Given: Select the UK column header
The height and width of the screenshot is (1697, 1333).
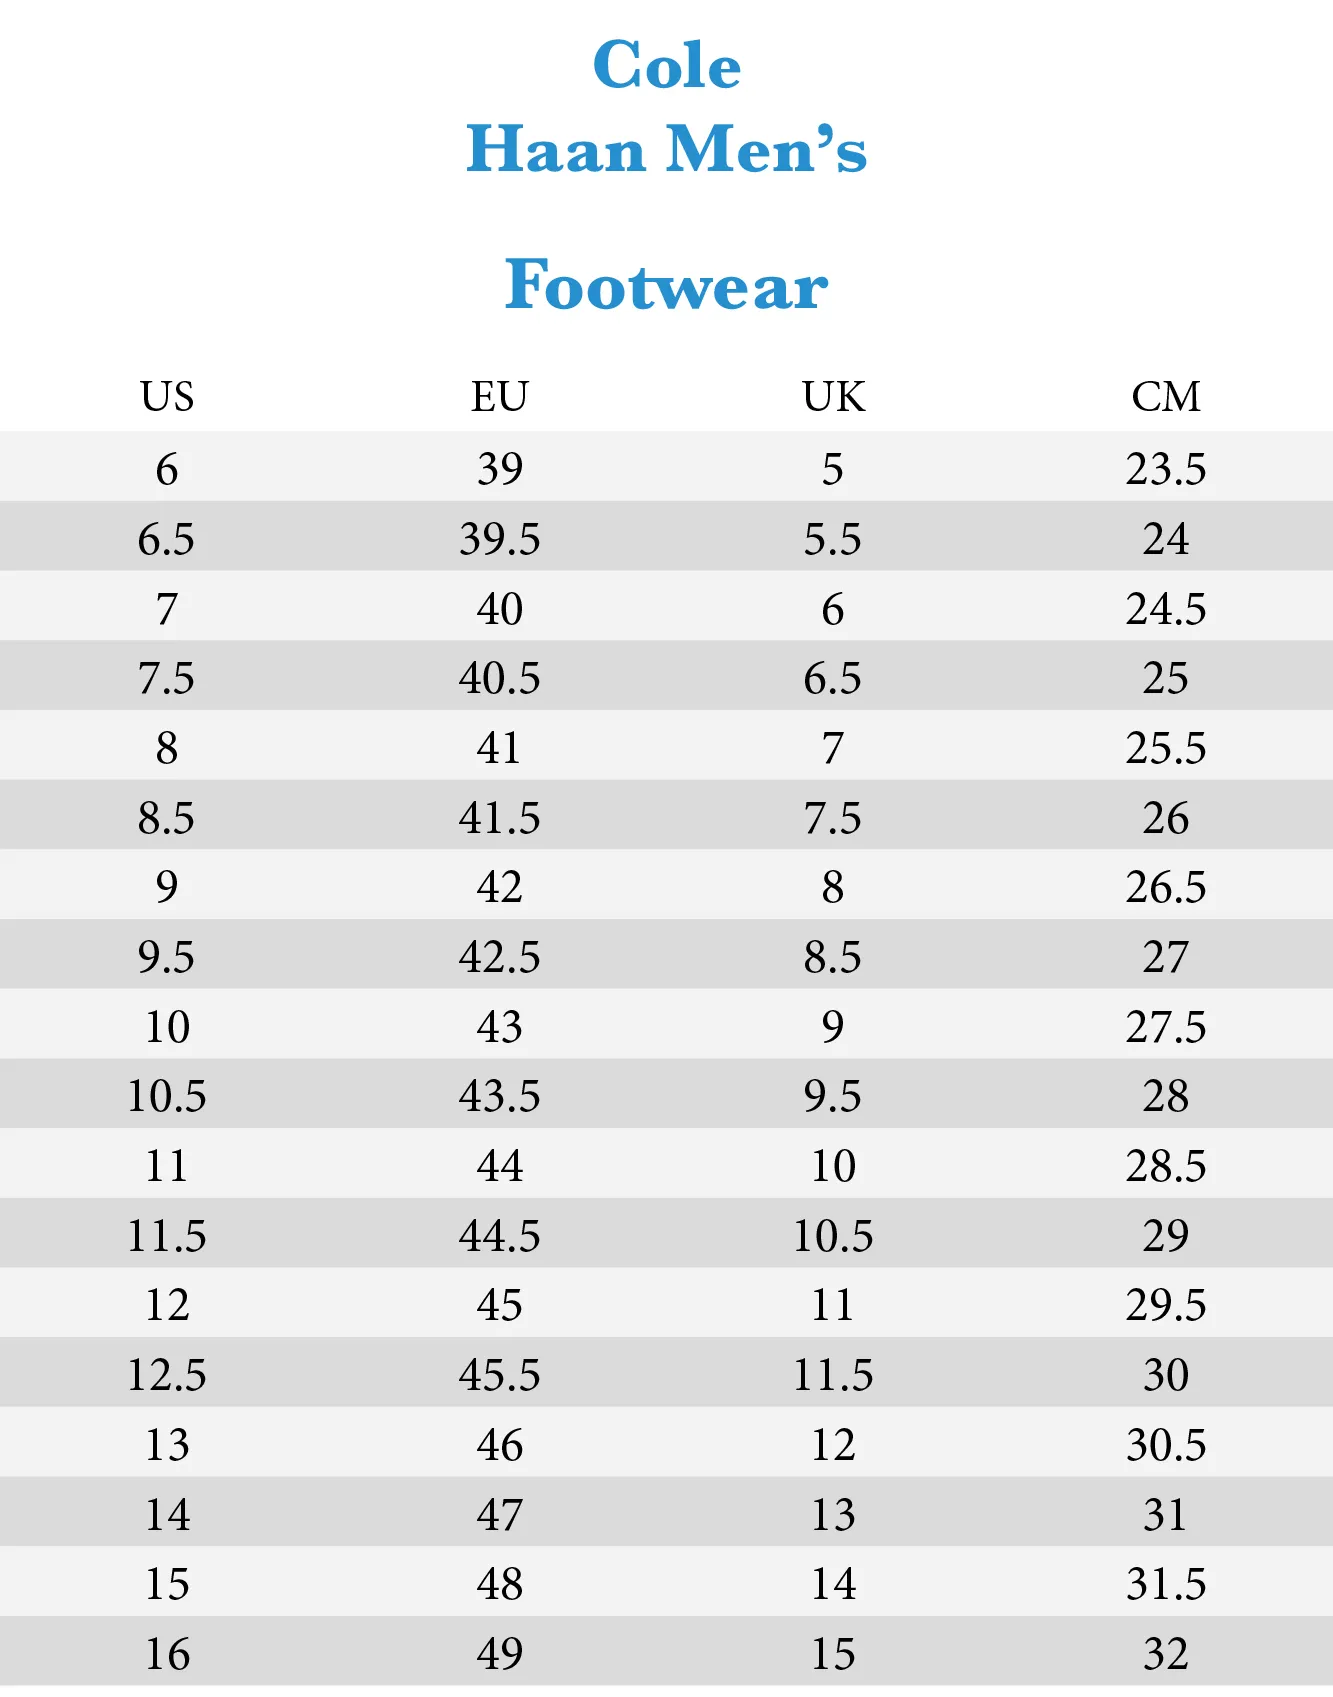Looking at the screenshot, I should coord(833,397).
